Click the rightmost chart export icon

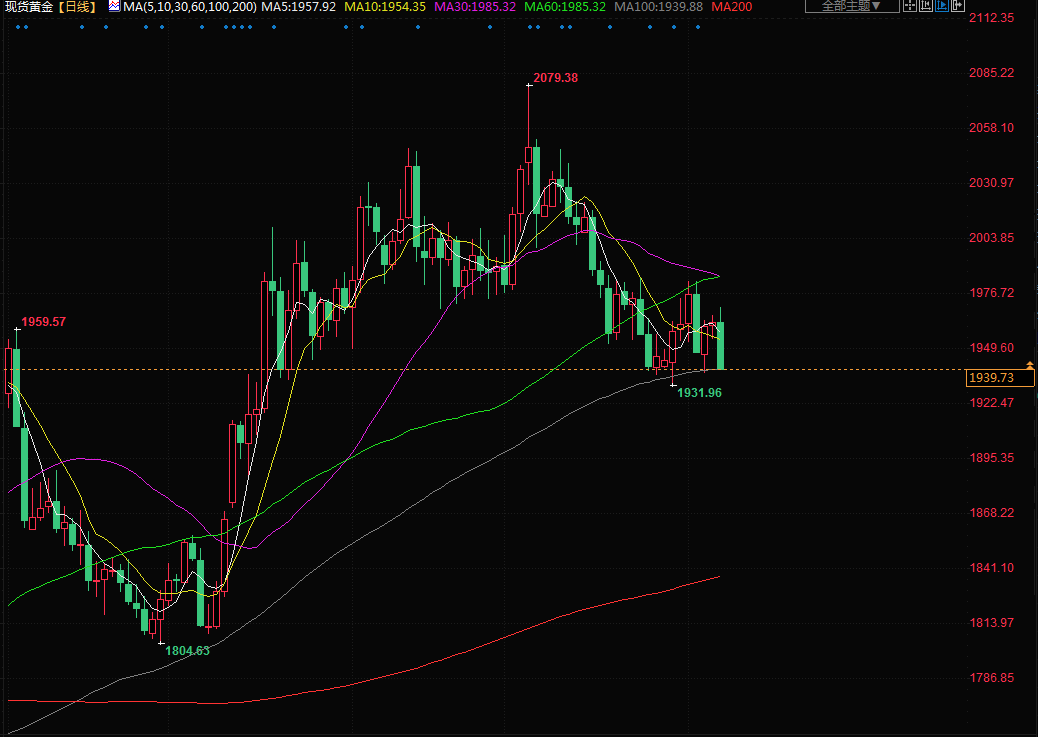[x=957, y=5]
